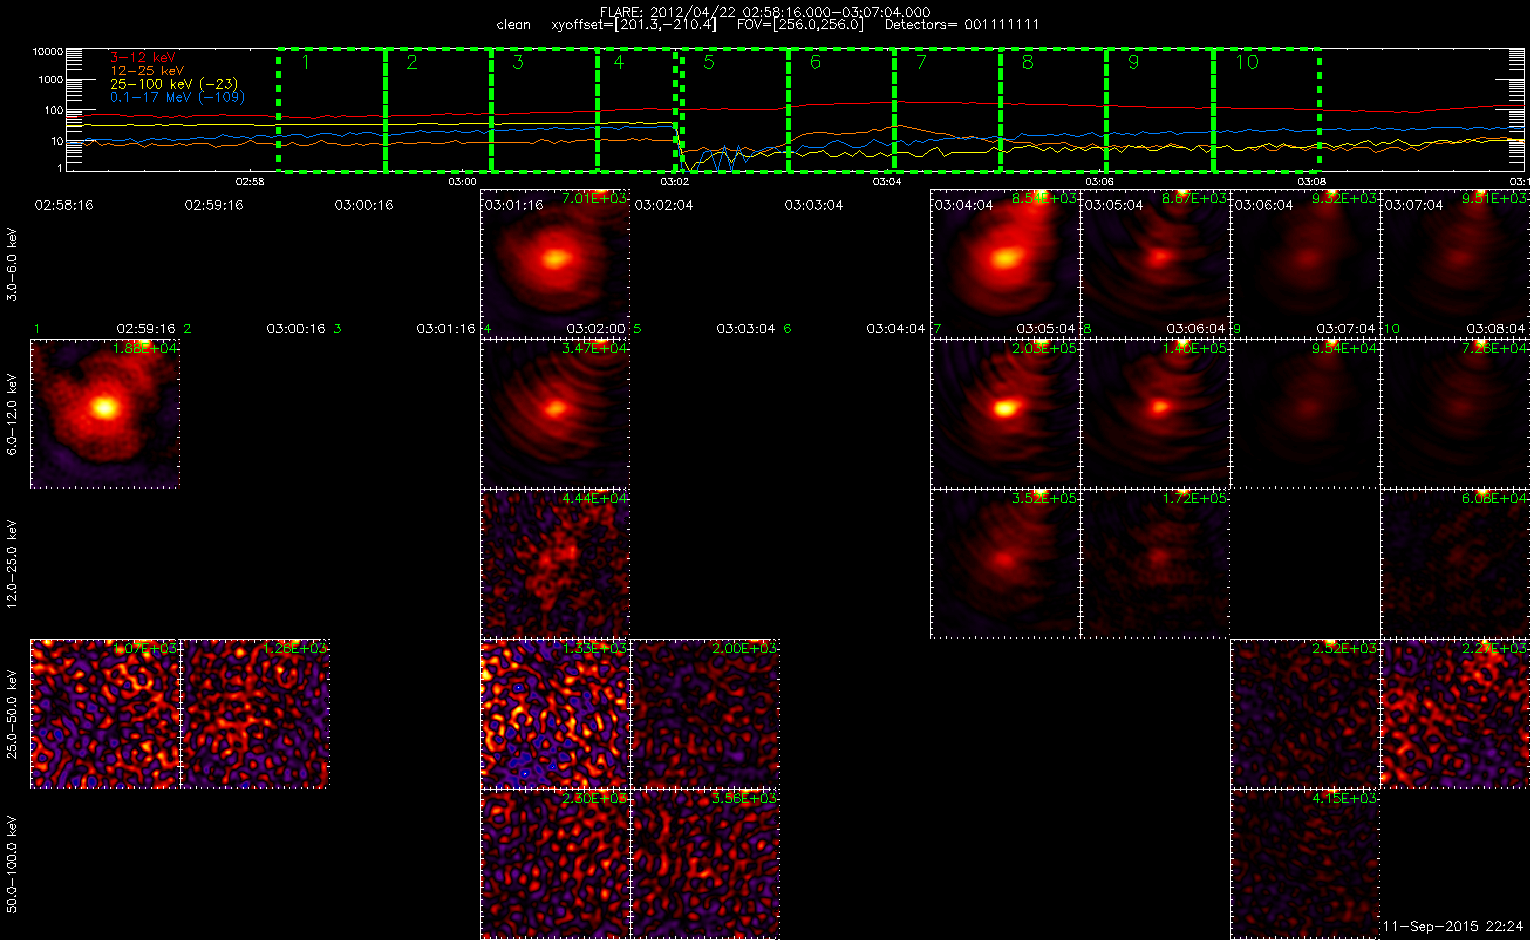Click interval 3 label on the light curve

point(518,63)
